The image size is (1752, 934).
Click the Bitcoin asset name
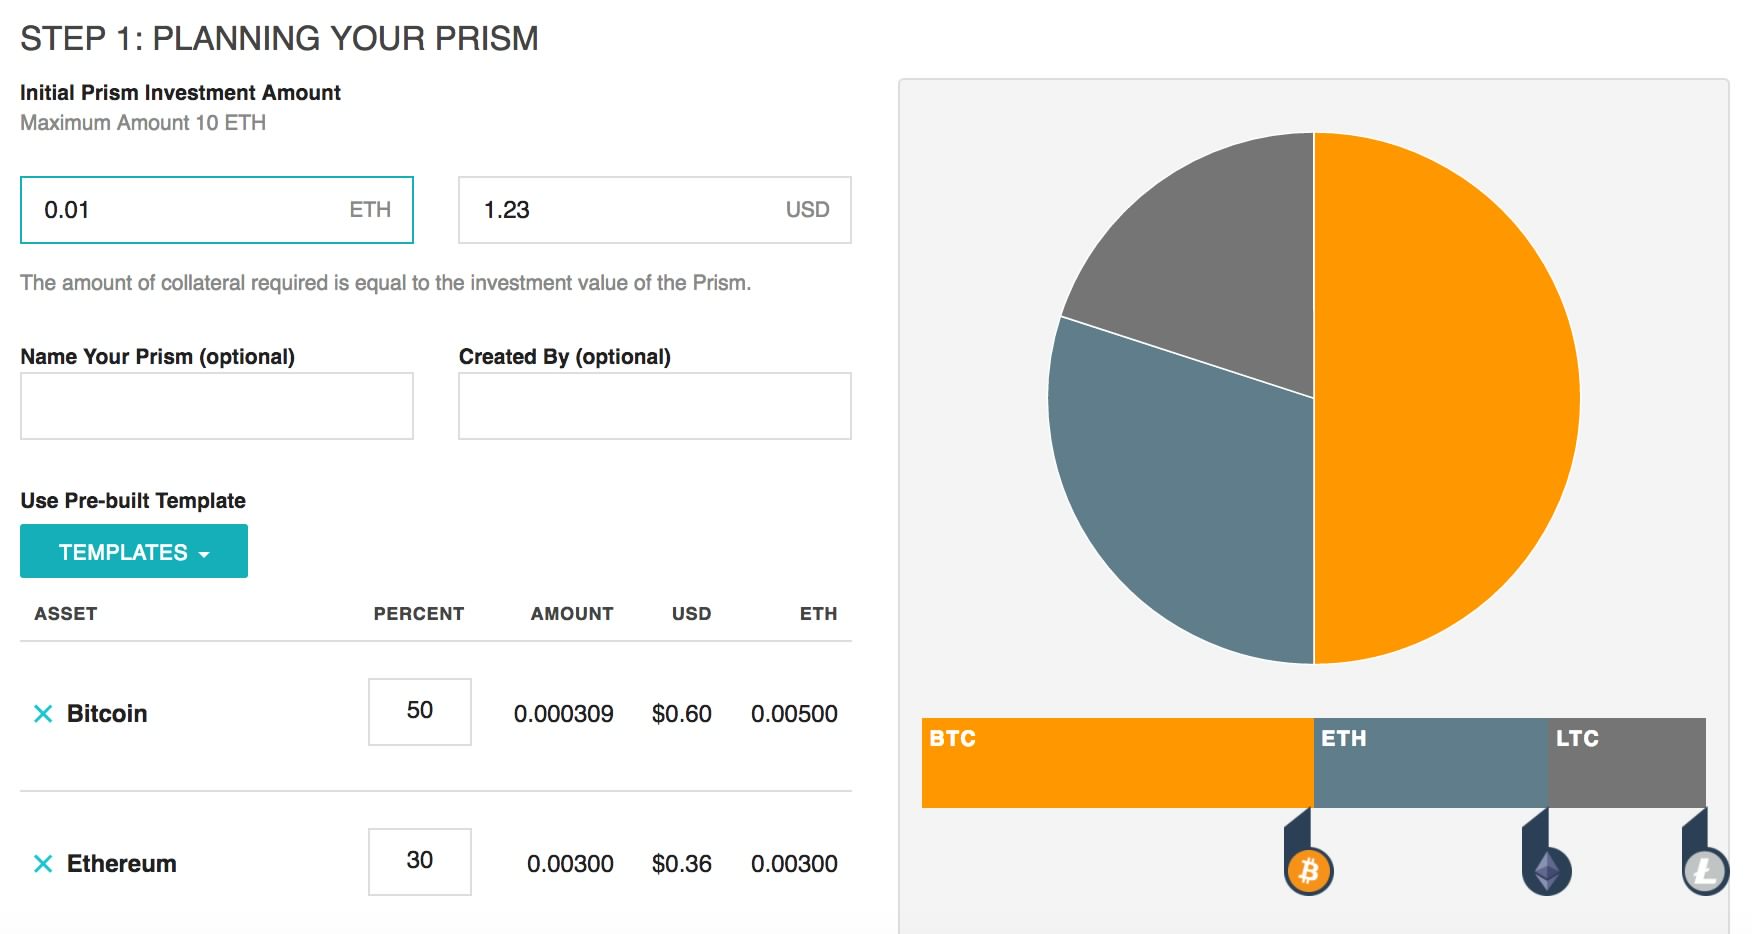pos(107,714)
